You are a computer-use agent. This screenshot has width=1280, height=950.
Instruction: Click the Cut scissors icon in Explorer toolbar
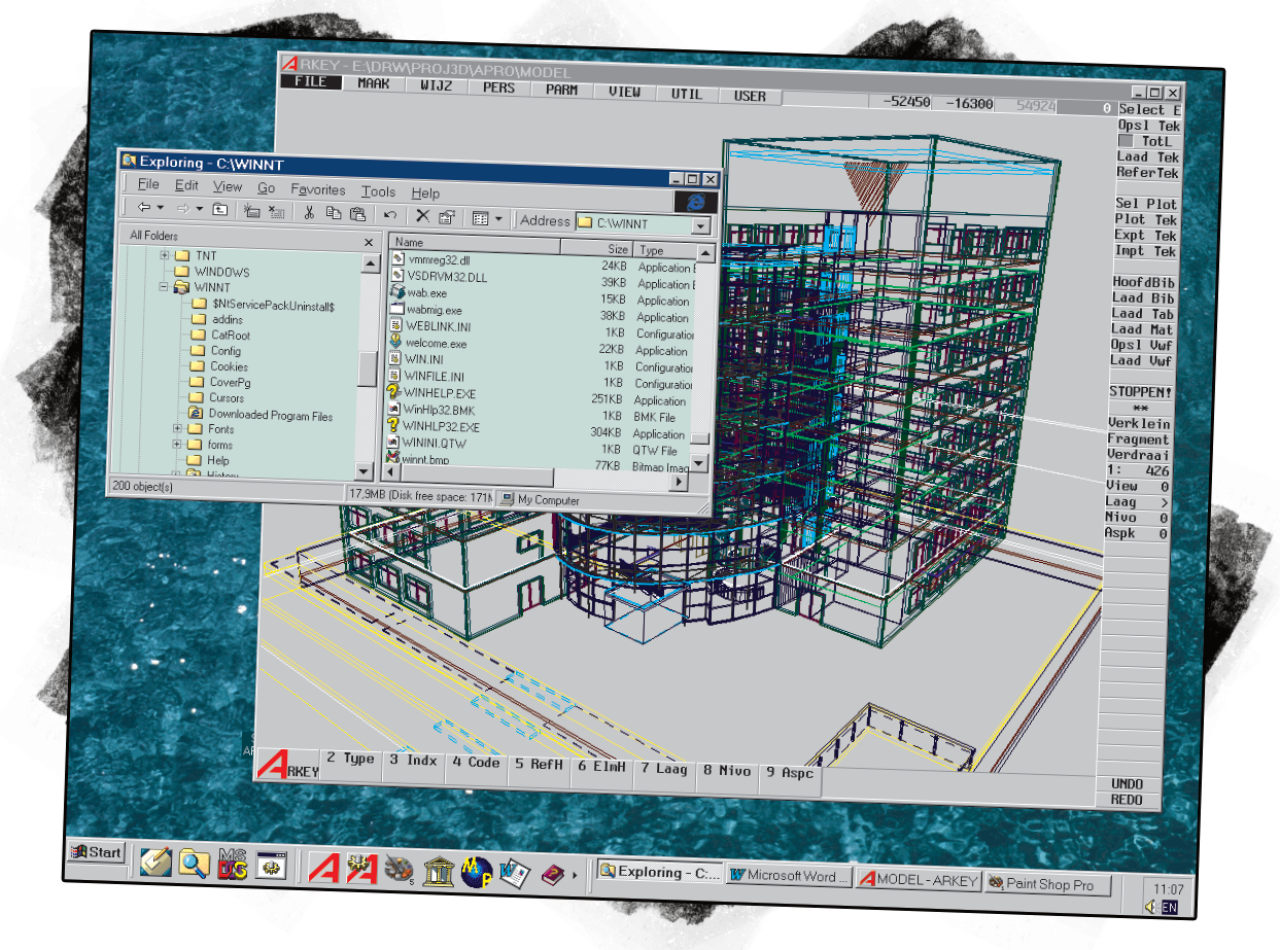pyautogui.click(x=309, y=213)
